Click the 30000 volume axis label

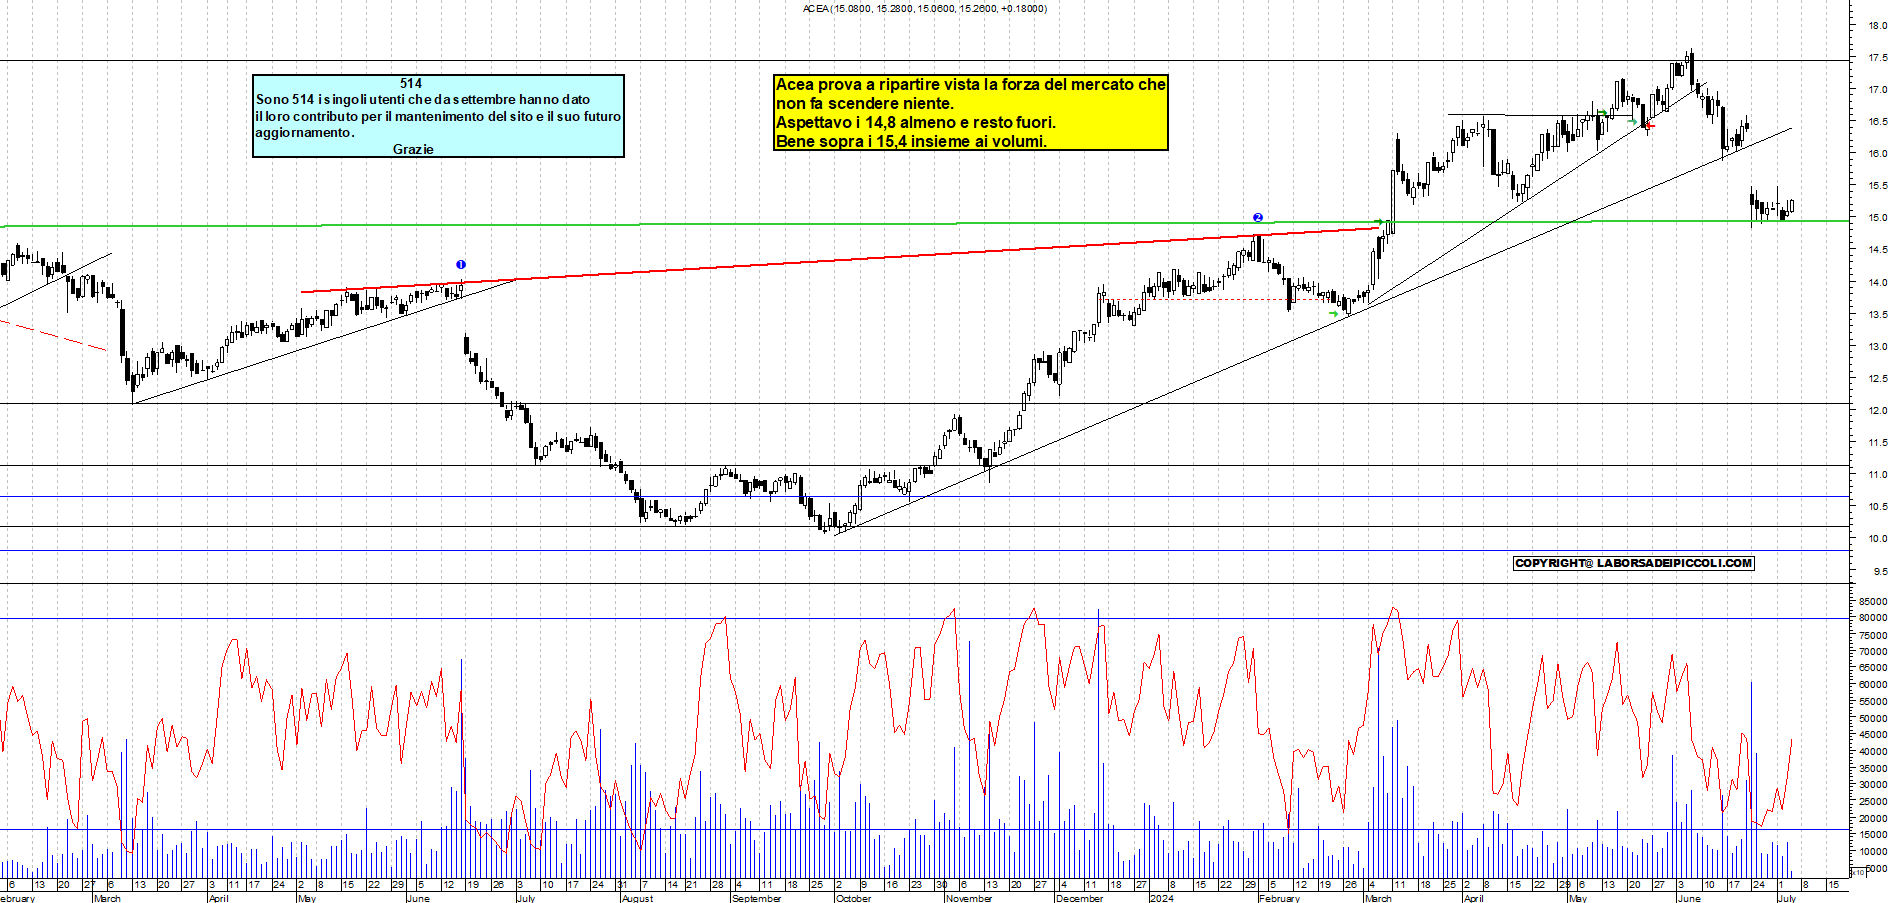pos(1873,785)
